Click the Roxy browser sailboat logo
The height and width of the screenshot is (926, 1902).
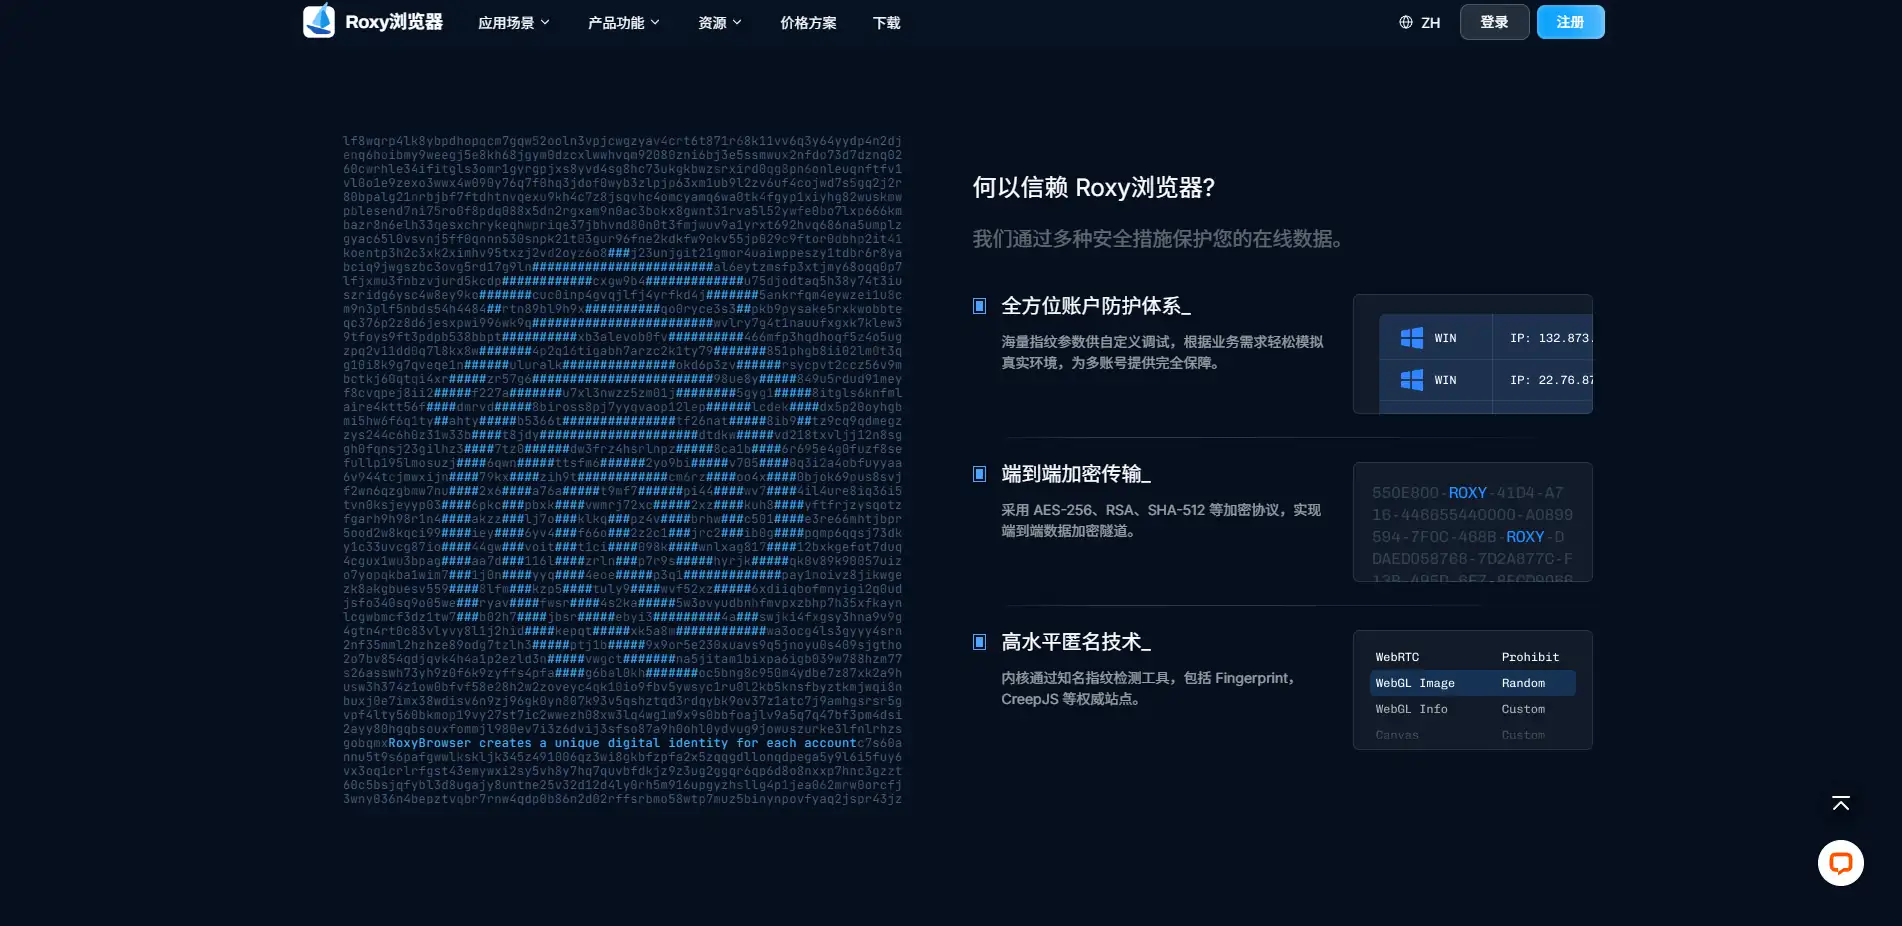[x=319, y=21]
